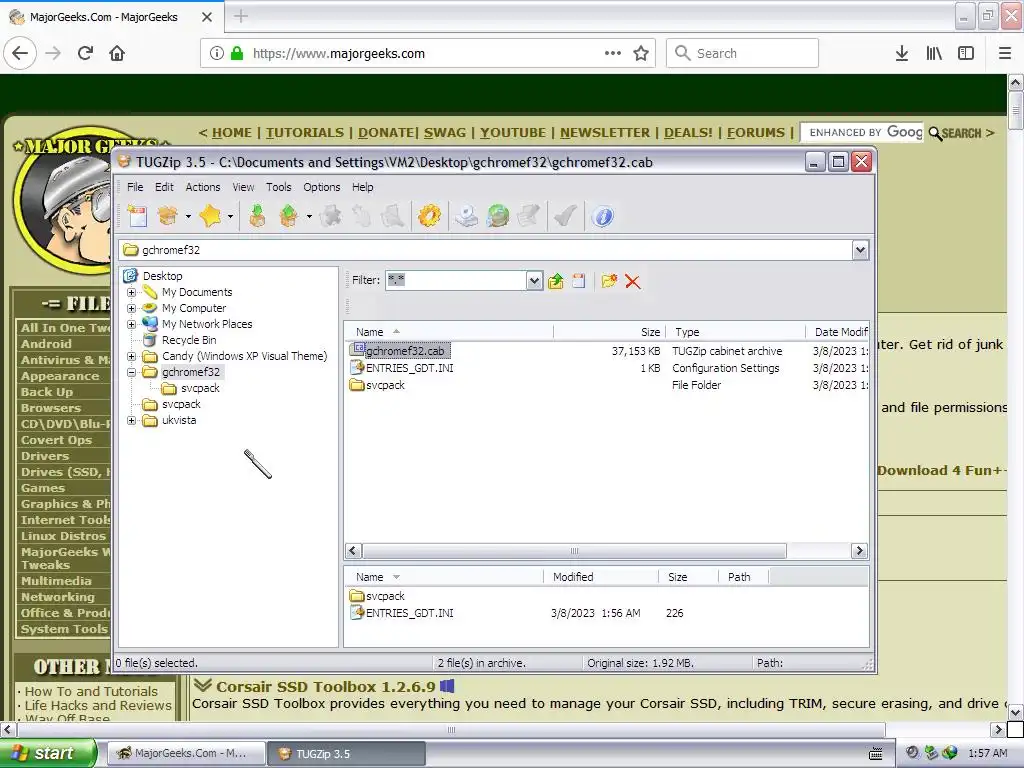Click the checkmark test toolbar icon
The height and width of the screenshot is (768, 1024).
click(566, 216)
